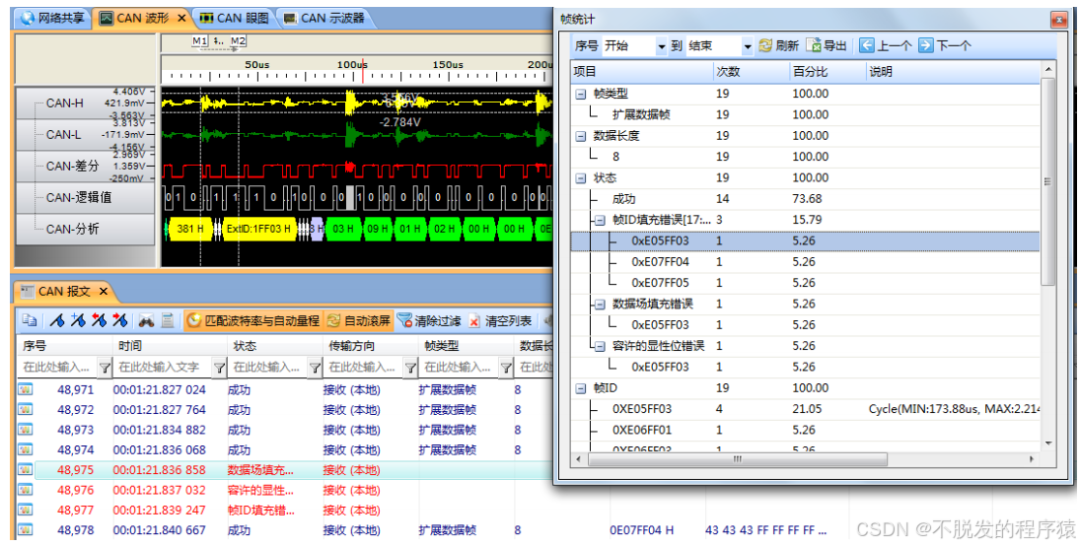Collapse the 帧类型 tree node
This screenshot has height=546, width=1080.
[581, 94]
